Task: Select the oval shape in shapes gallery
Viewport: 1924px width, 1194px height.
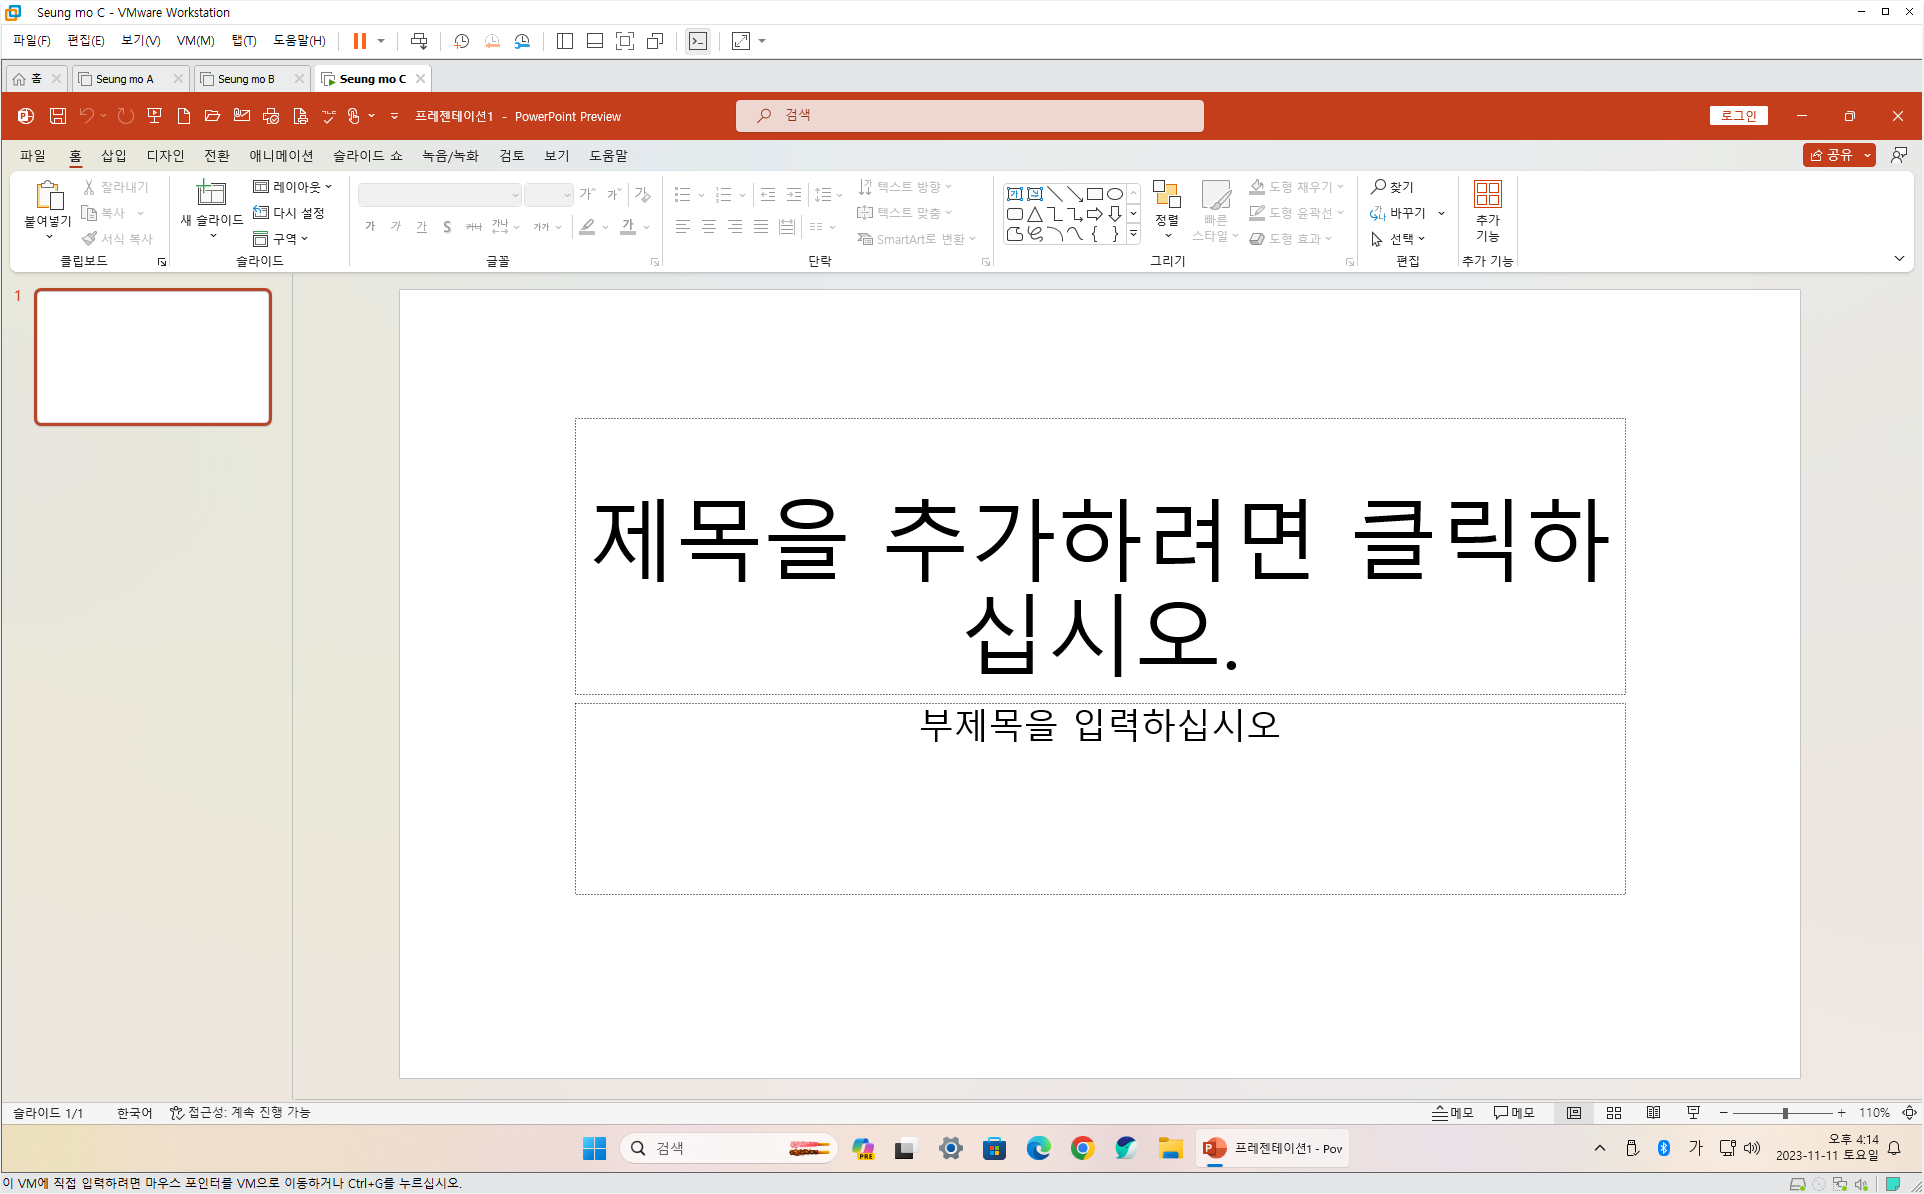Action: click(1114, 194)
